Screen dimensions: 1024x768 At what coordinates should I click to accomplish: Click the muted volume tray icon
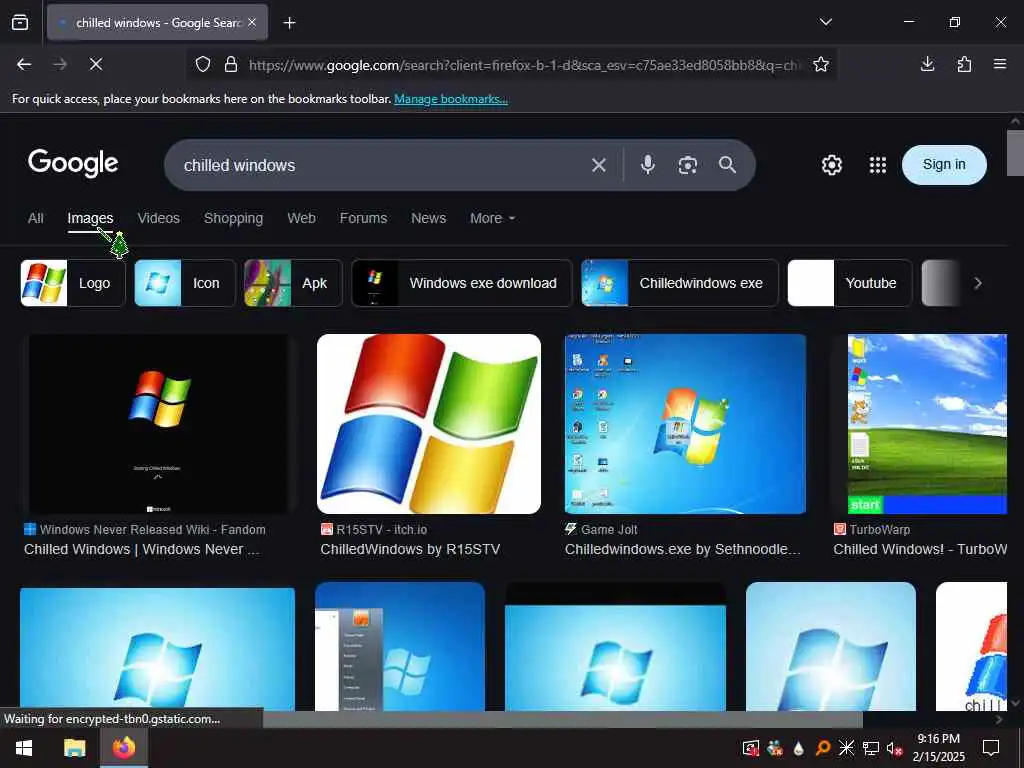coord(894,748)
